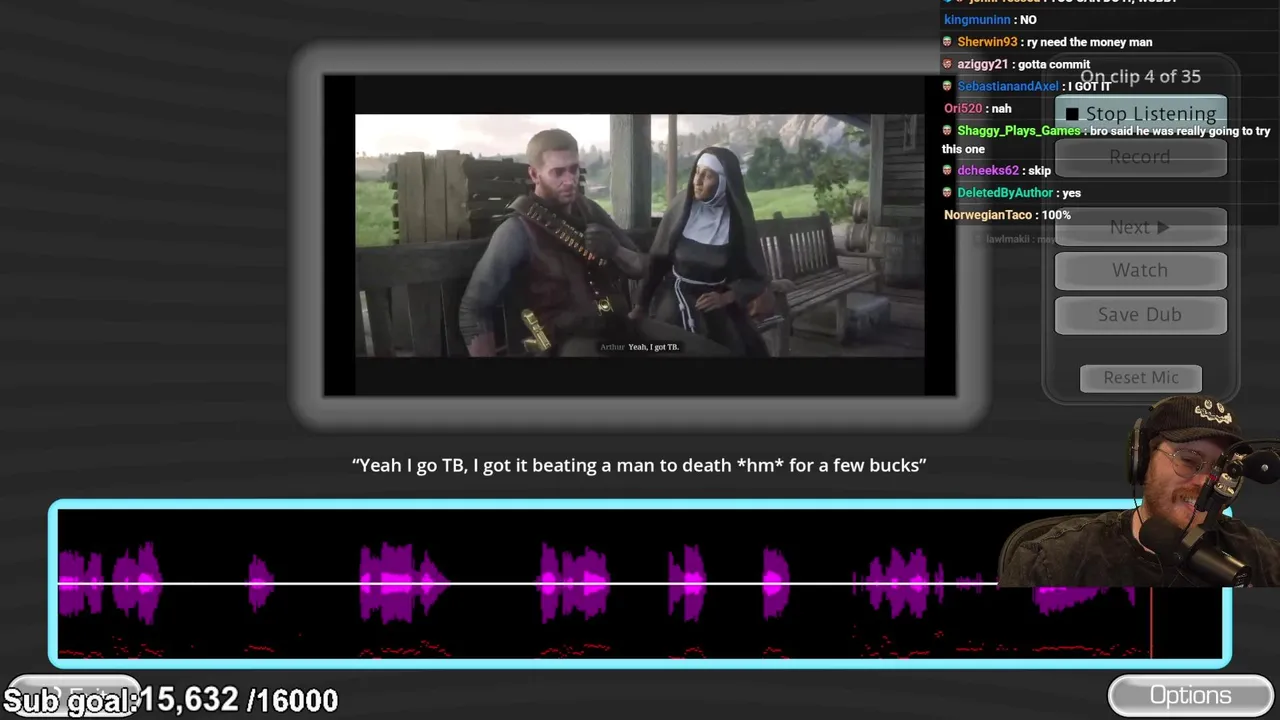This screenshot has width=1280, height=720.
Task: Click the Stop Listening button
Action: click(1140, 114)
